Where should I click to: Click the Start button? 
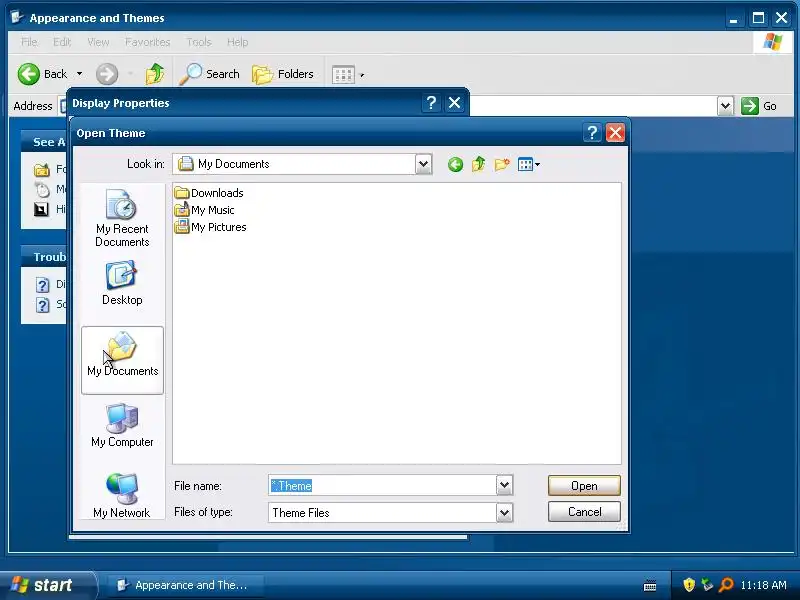point(48,585)
